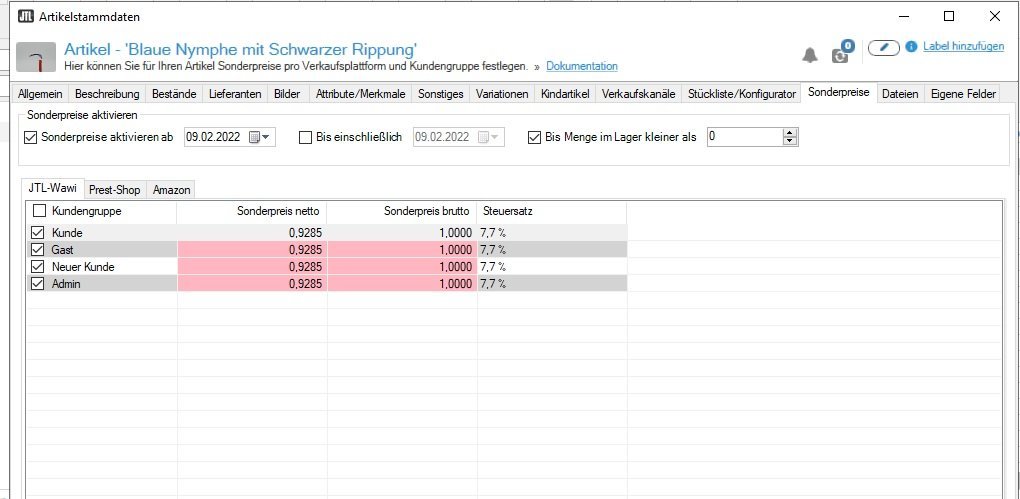
Task: Open the Dokumentation link
Action: 582,66
